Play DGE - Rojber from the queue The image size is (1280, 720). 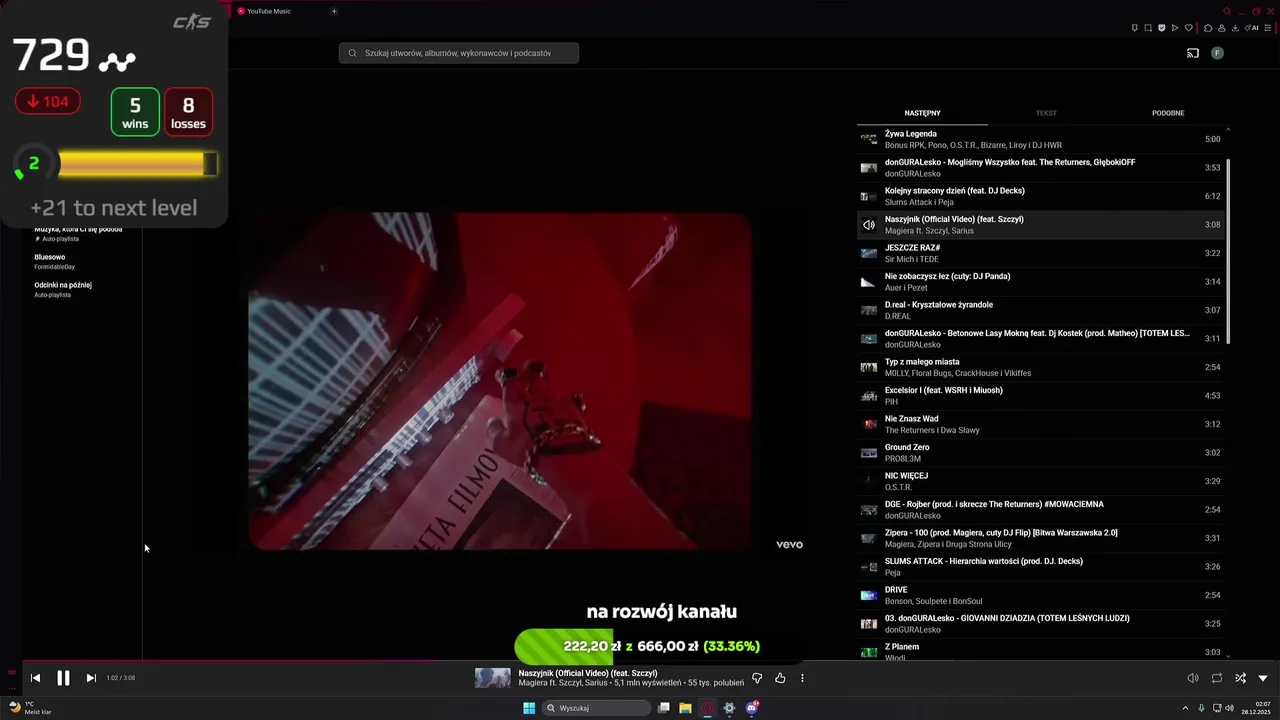point(1040,510)
